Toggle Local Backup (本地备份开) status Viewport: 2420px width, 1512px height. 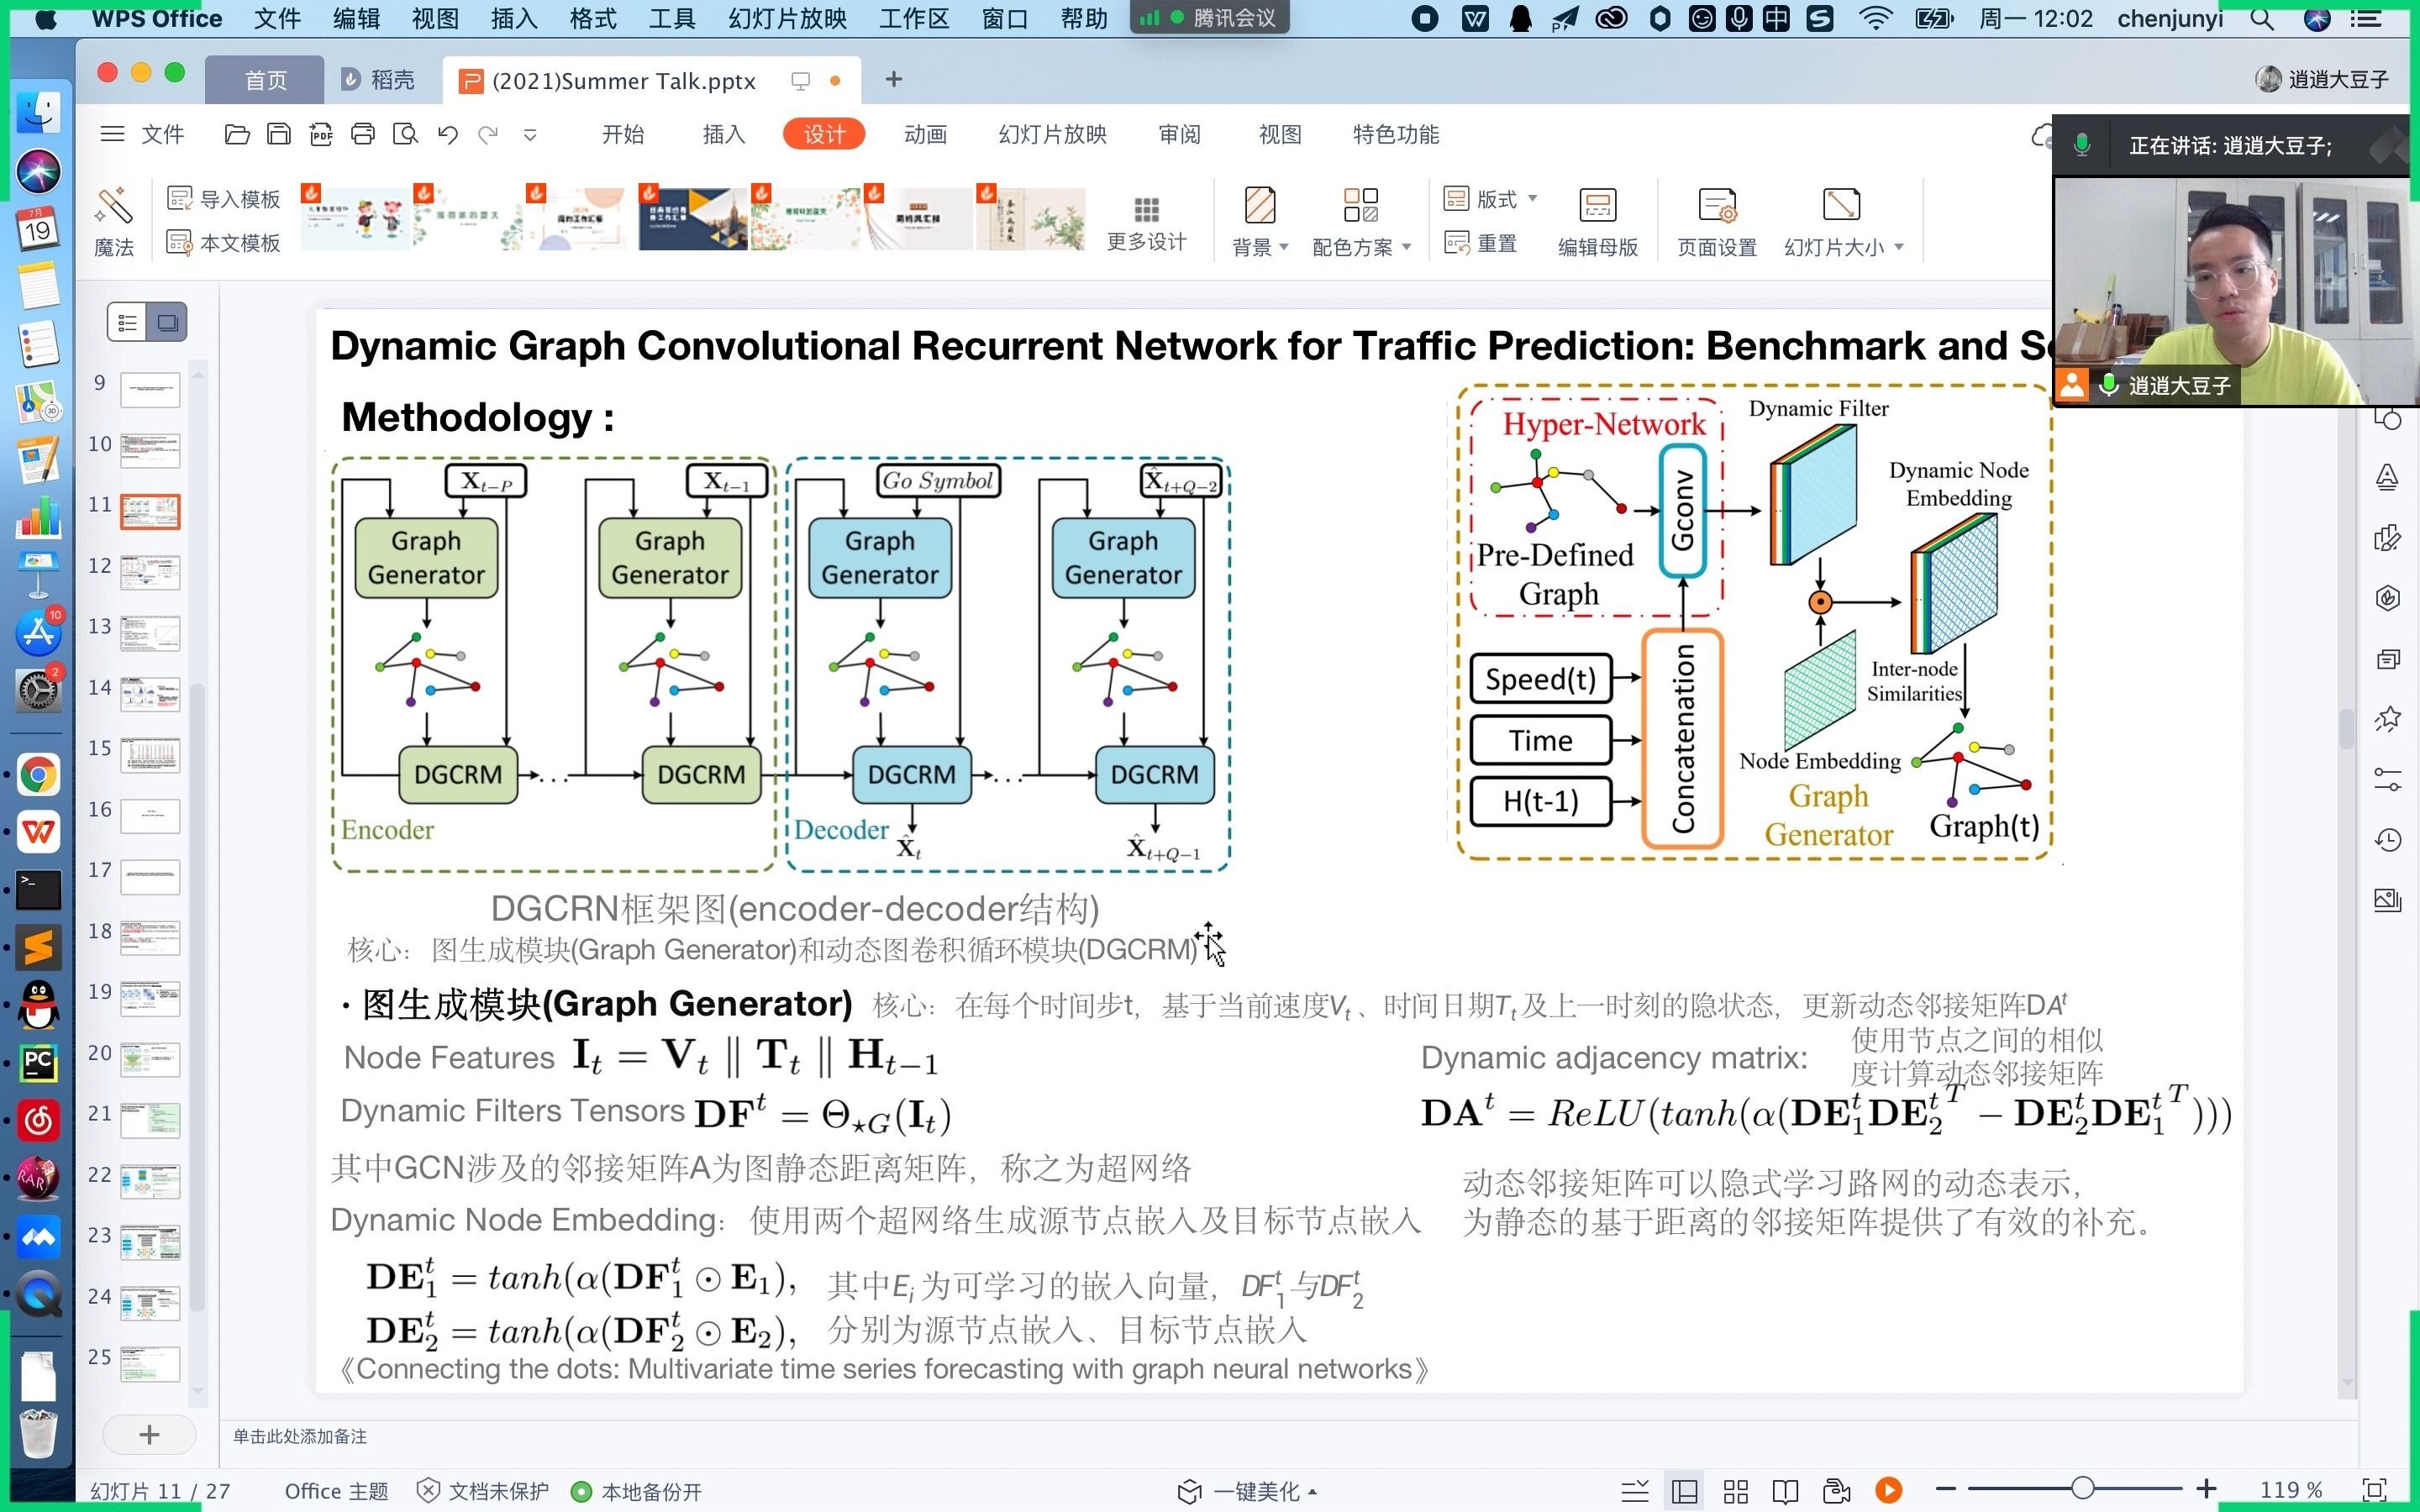click(636, 1491)
